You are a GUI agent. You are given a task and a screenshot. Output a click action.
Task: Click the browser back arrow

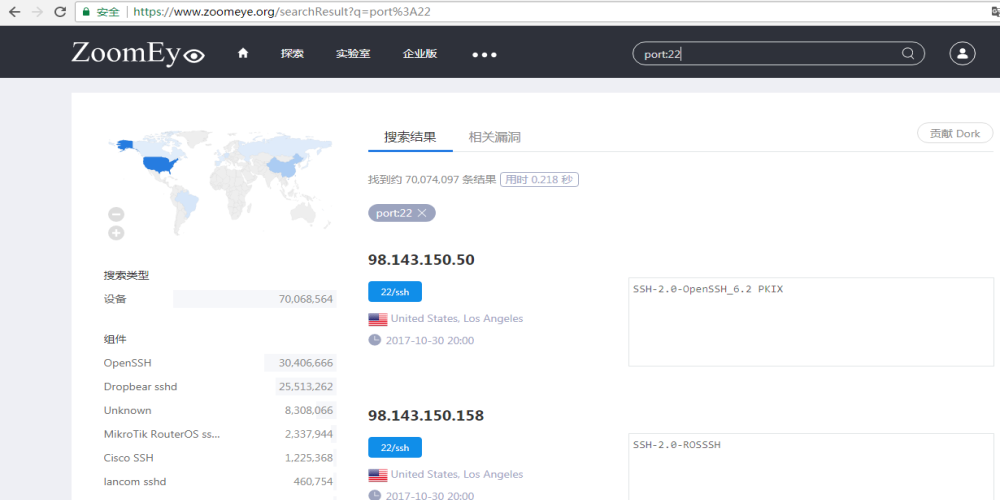pos(14,11)
